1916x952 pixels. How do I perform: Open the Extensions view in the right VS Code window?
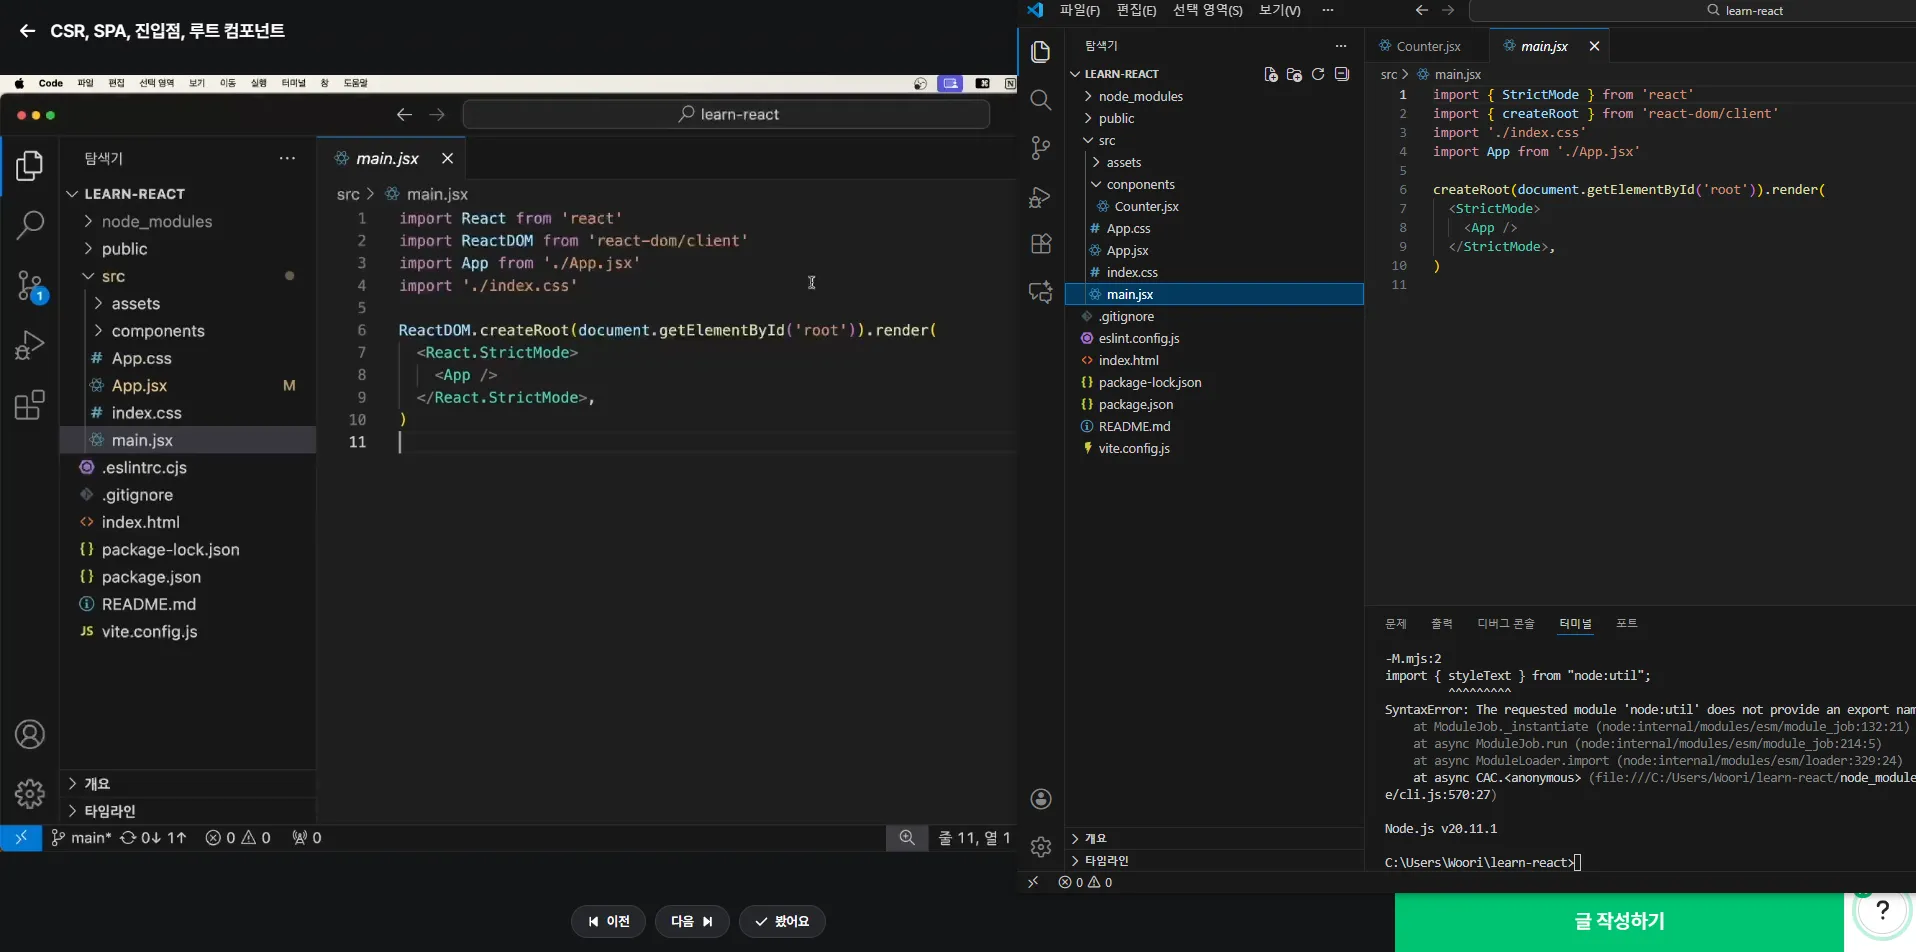point(1041,244)
